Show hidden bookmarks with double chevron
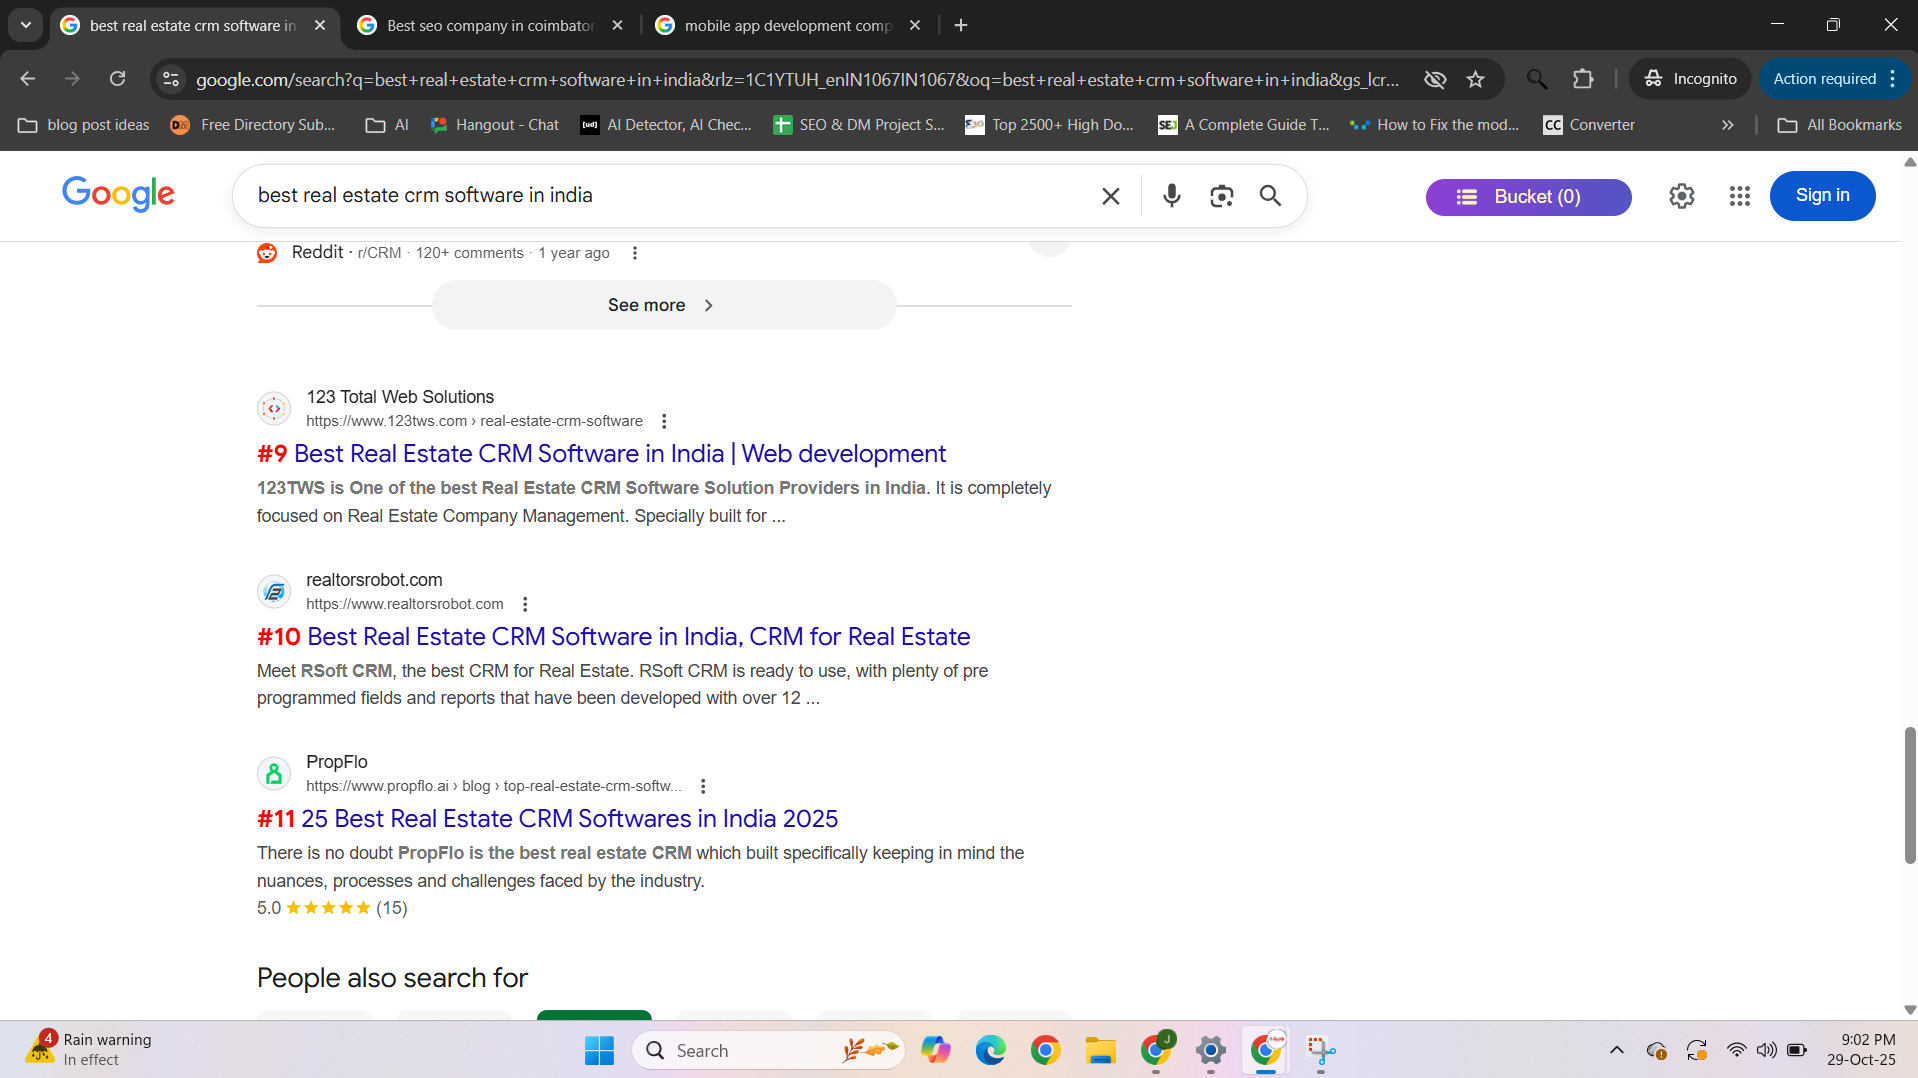This screenshot has height=1078, width=1918. [x=1727, y=125]
